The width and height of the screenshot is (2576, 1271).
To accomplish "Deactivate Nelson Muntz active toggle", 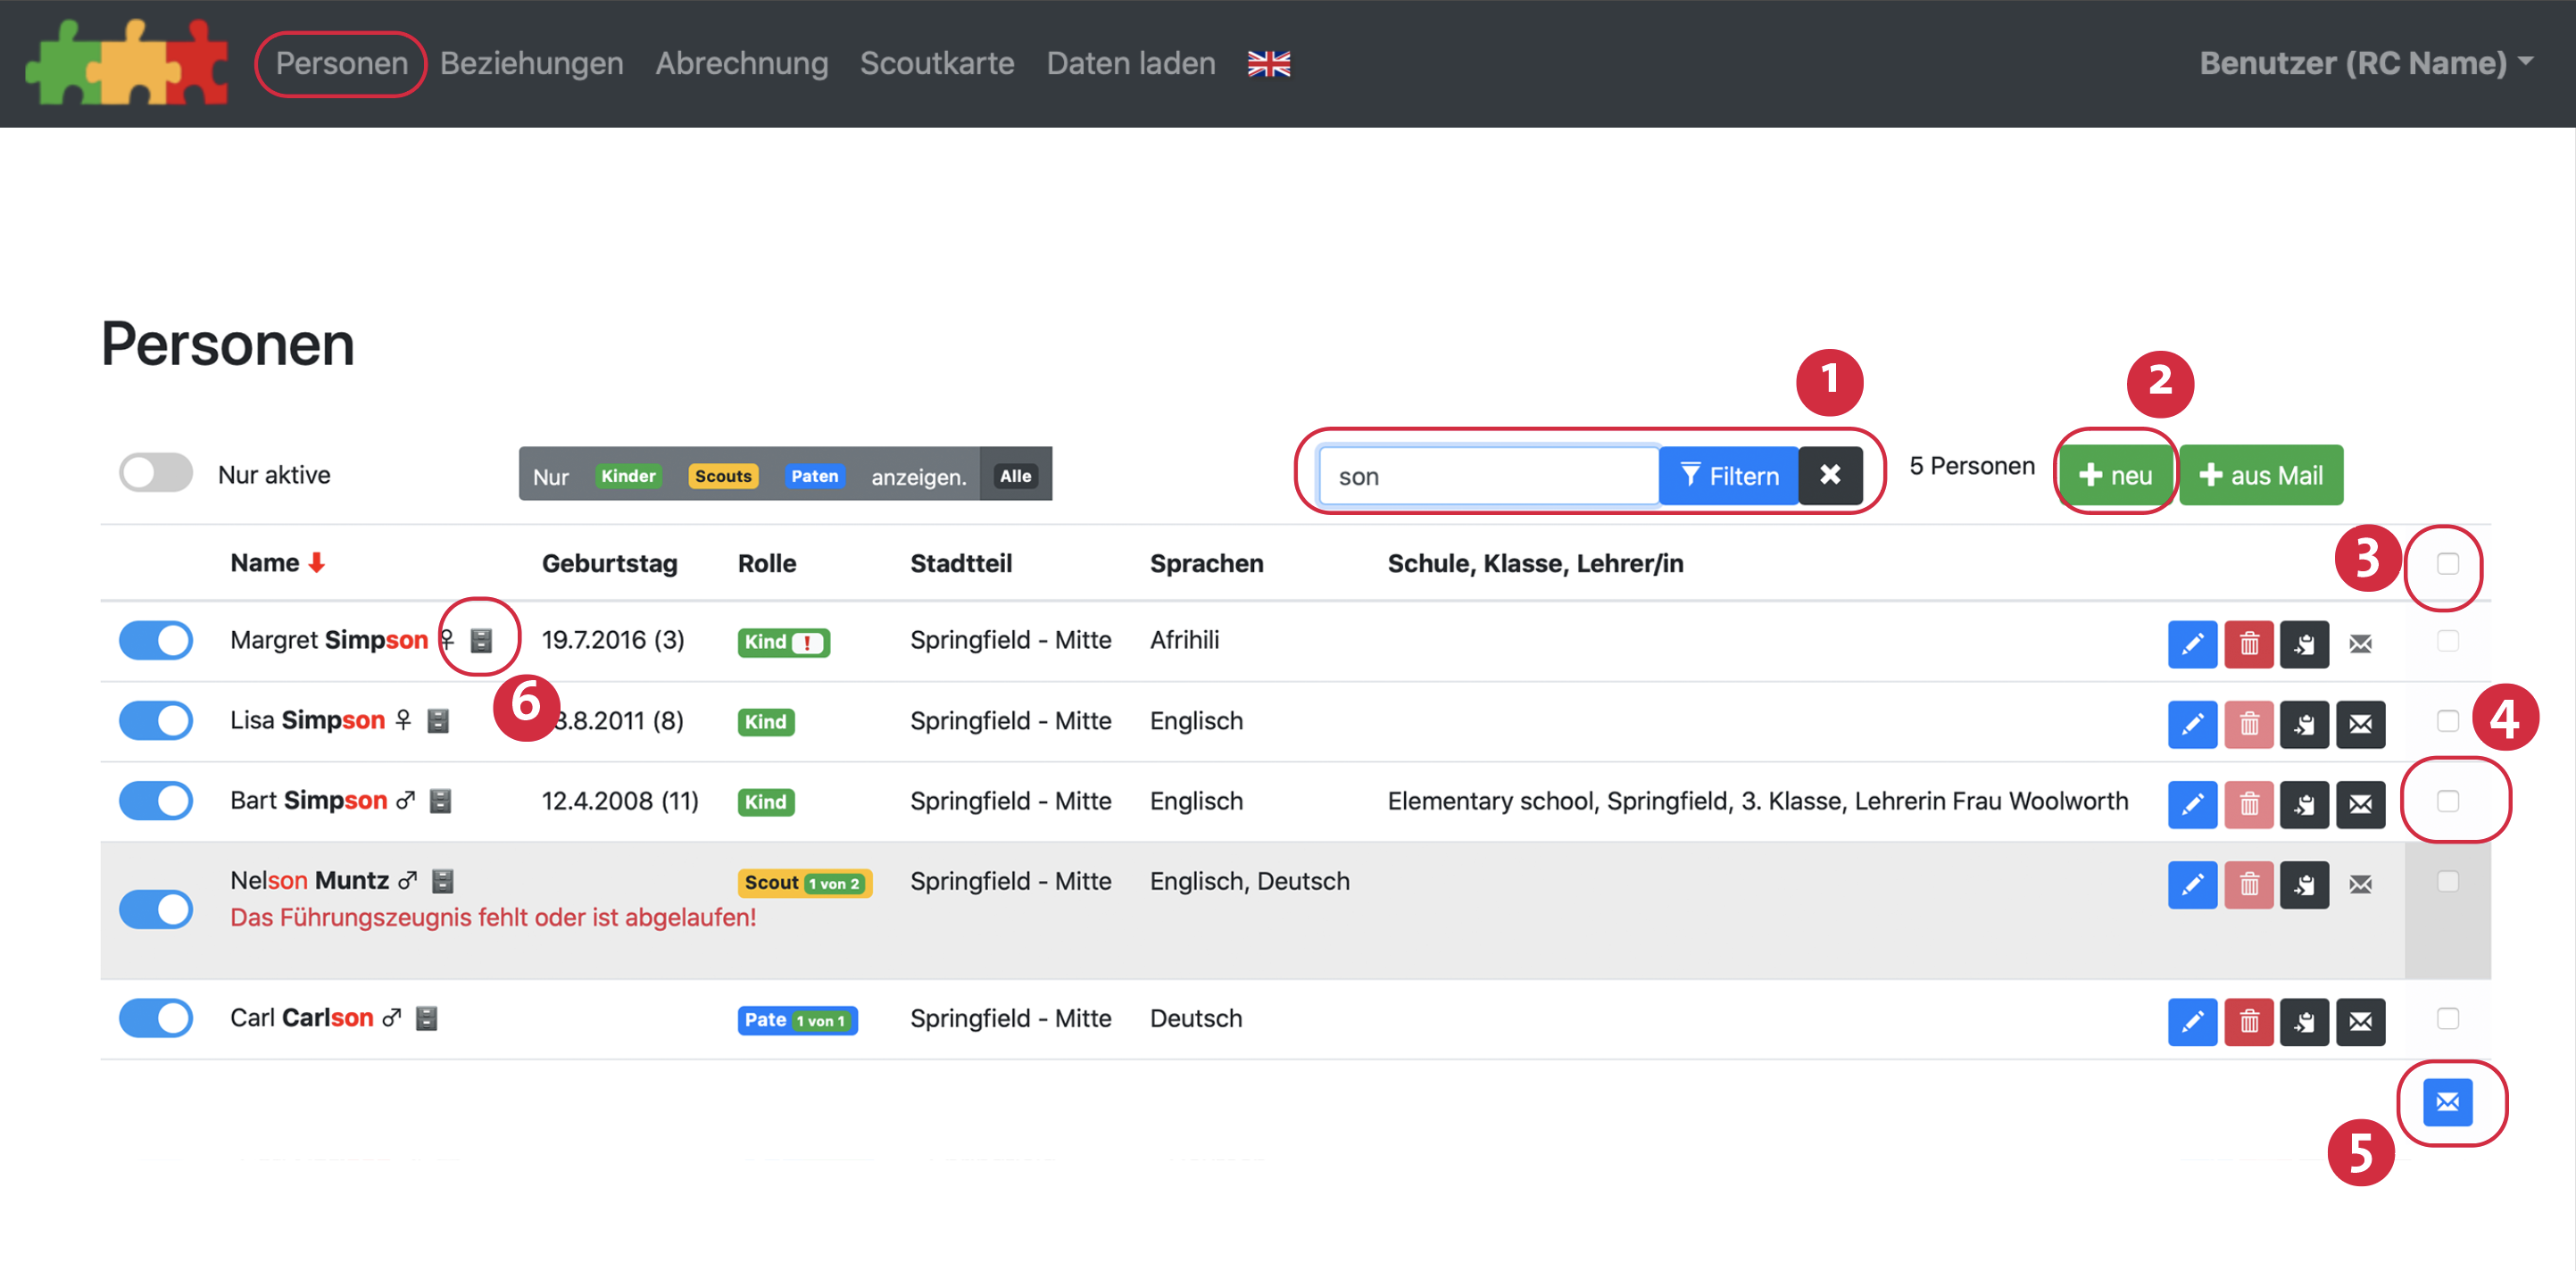I will click(156, 909).
